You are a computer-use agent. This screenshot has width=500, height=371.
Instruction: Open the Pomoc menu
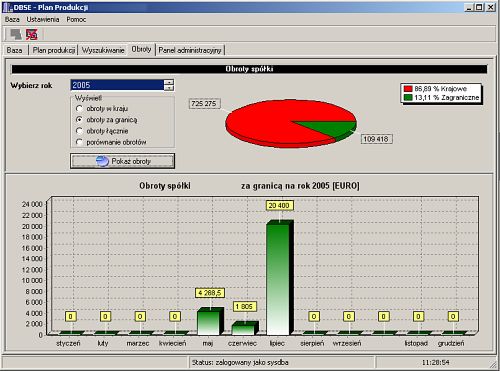pos(76,19)
